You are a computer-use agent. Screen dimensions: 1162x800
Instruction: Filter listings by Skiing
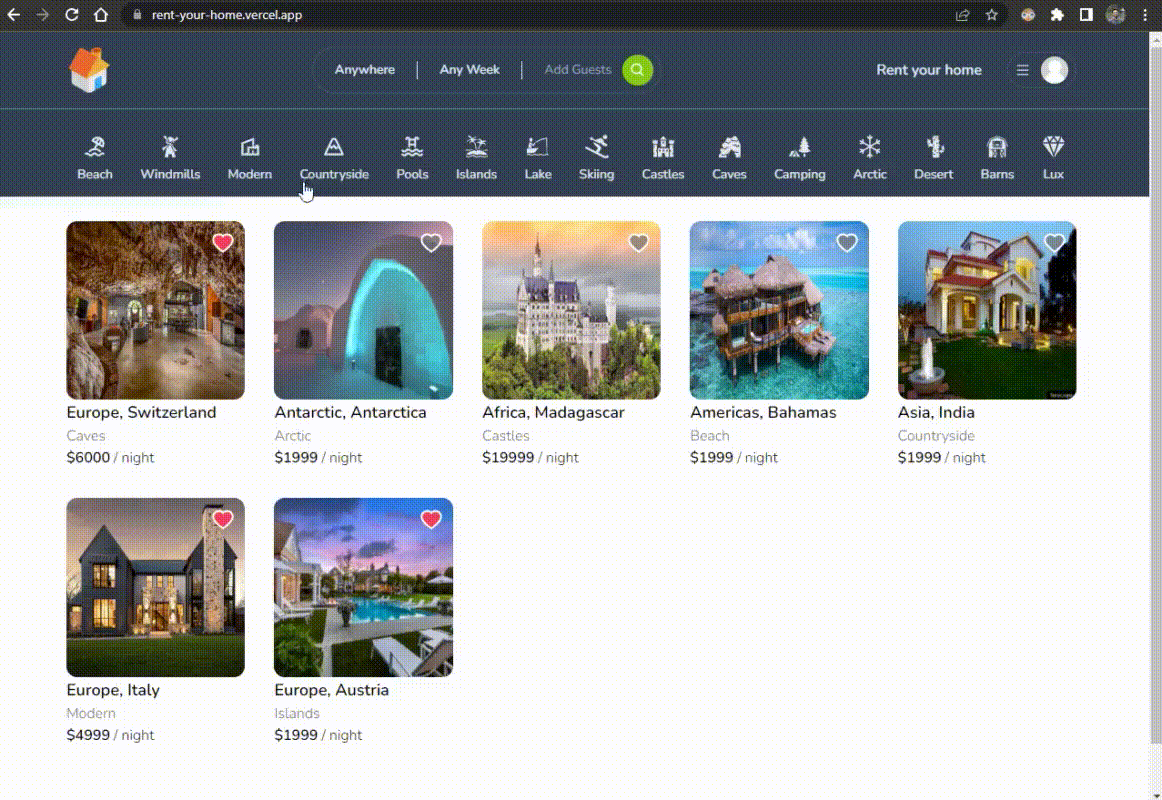(596, 158)
